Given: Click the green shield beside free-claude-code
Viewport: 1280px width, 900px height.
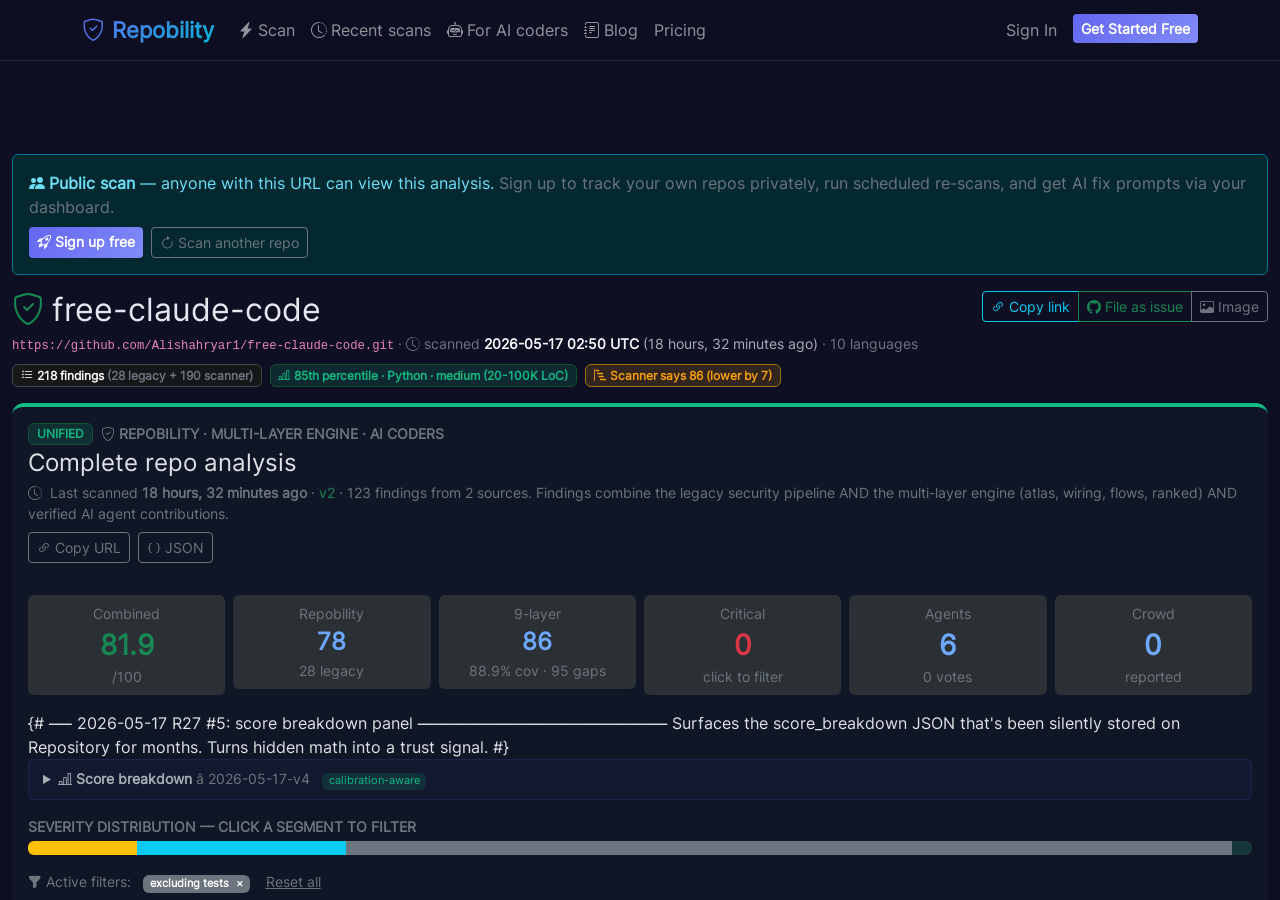Looking at the screenshot, I should [28, 309].
